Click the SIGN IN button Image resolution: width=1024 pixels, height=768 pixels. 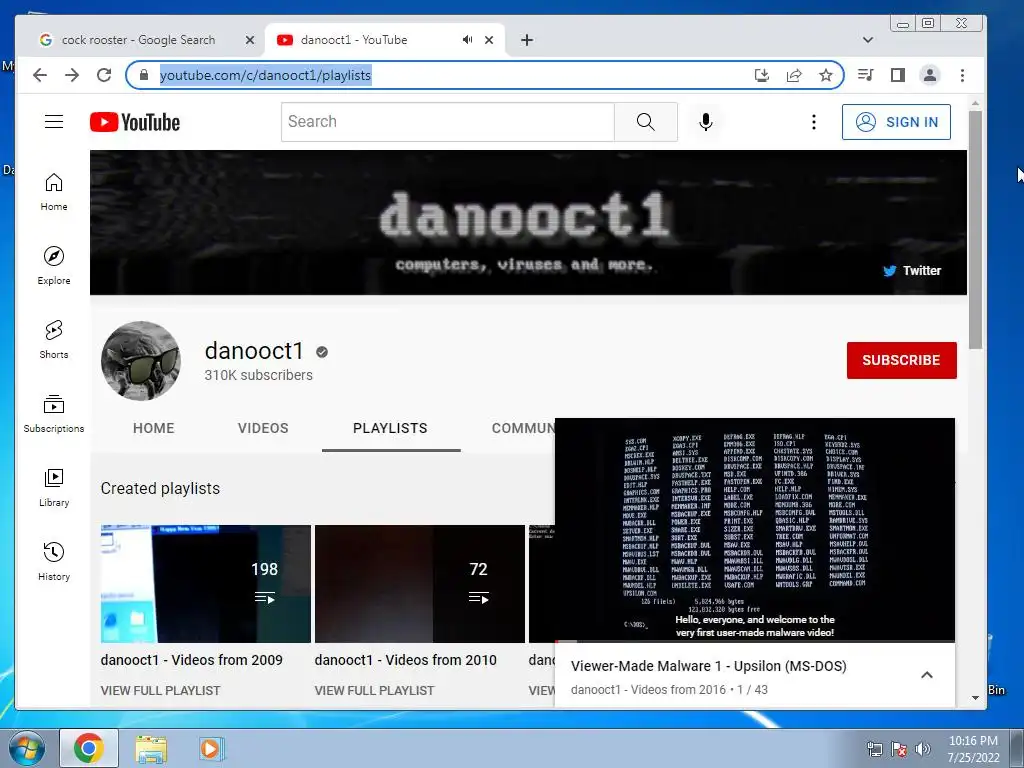click(896, 122)
